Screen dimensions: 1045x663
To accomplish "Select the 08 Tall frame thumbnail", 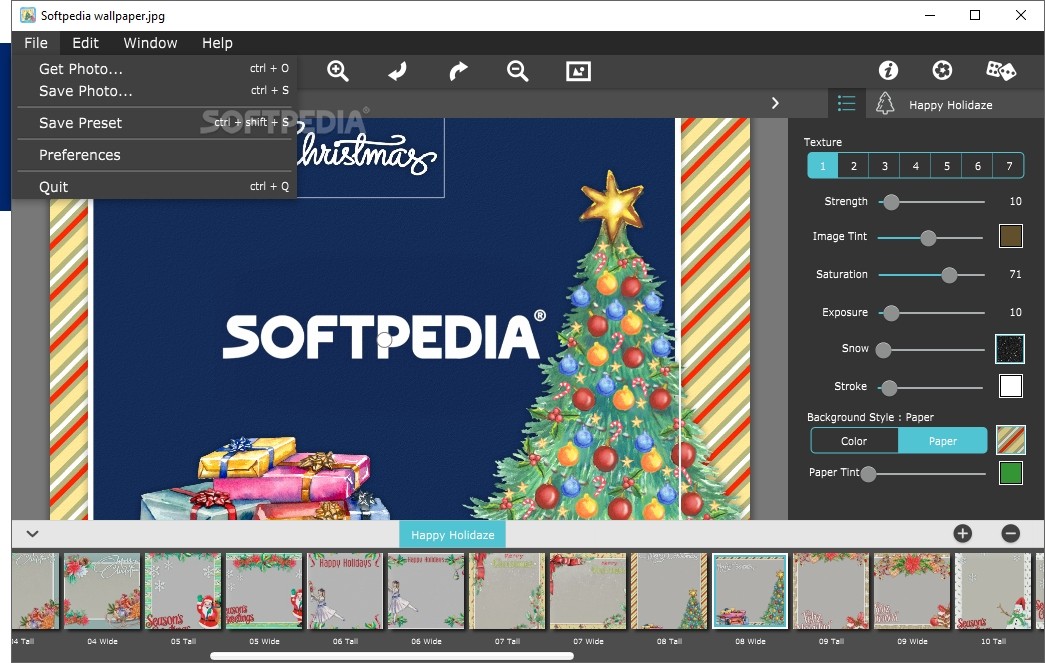I will (669, 591).
